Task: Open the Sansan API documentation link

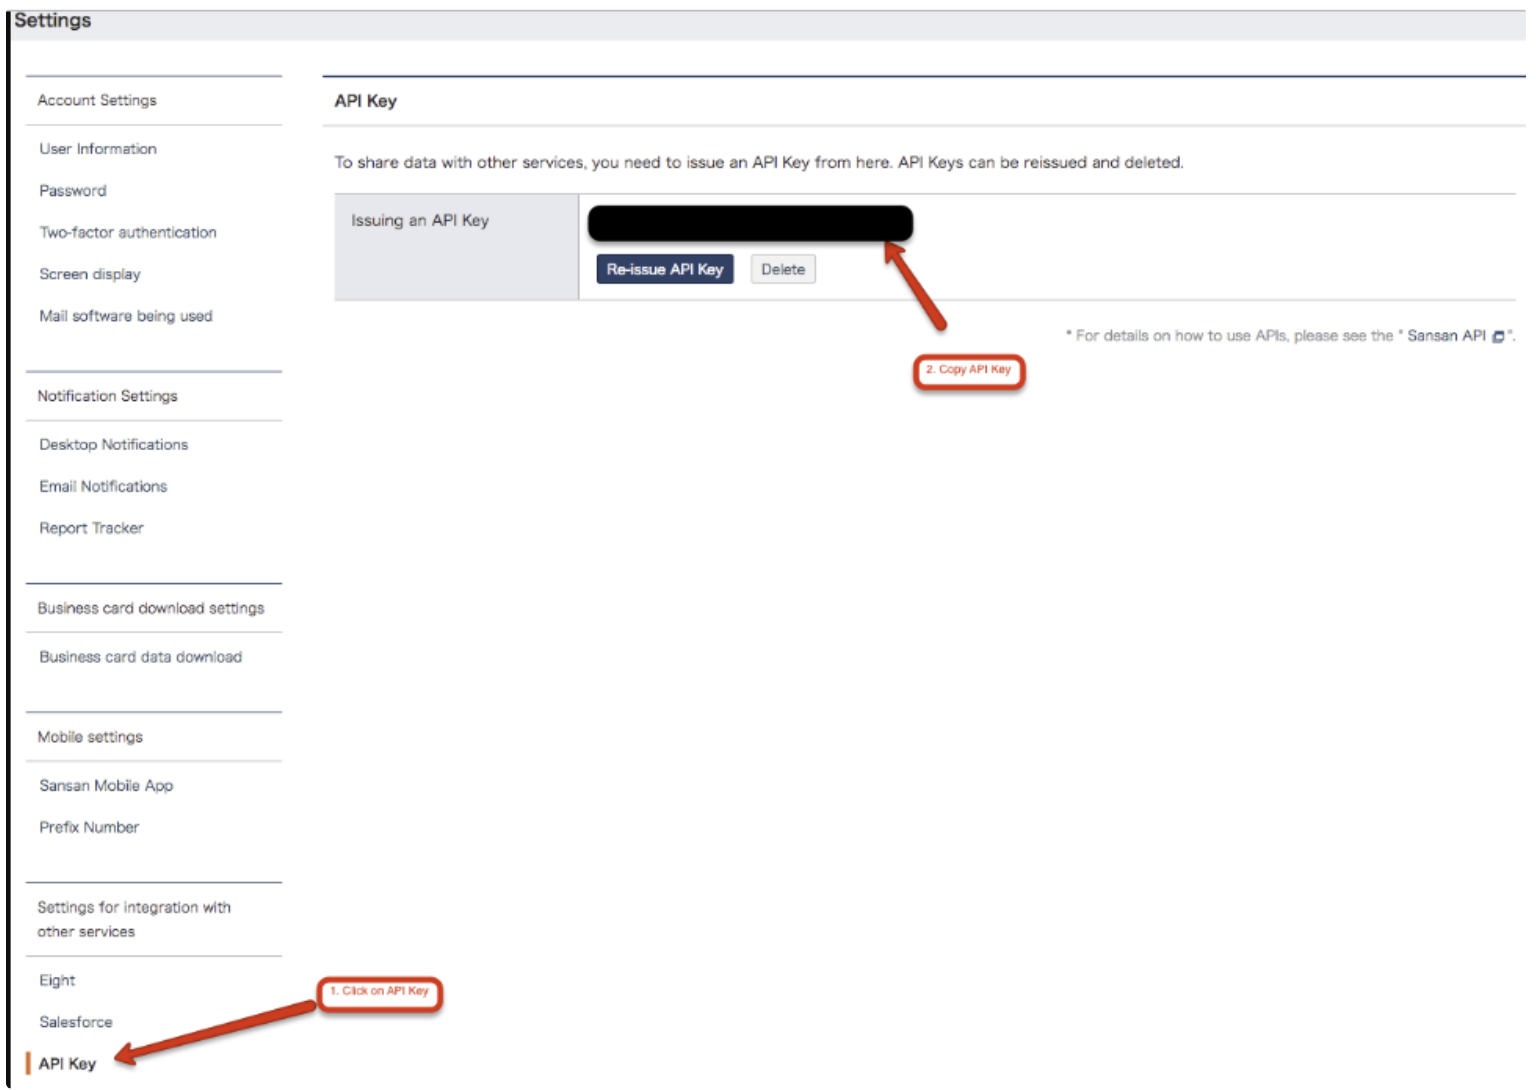Action: point(1446,336)
